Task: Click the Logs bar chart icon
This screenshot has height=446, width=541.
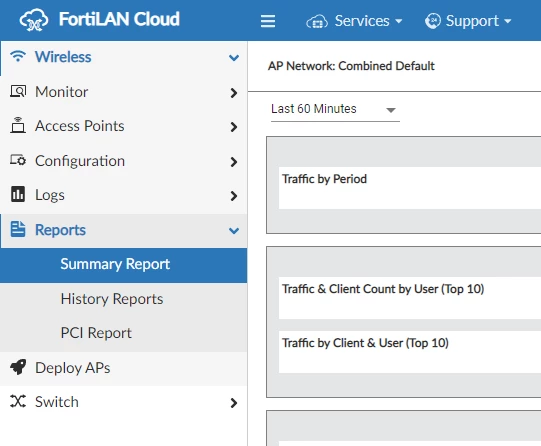Action: (18, 194)
